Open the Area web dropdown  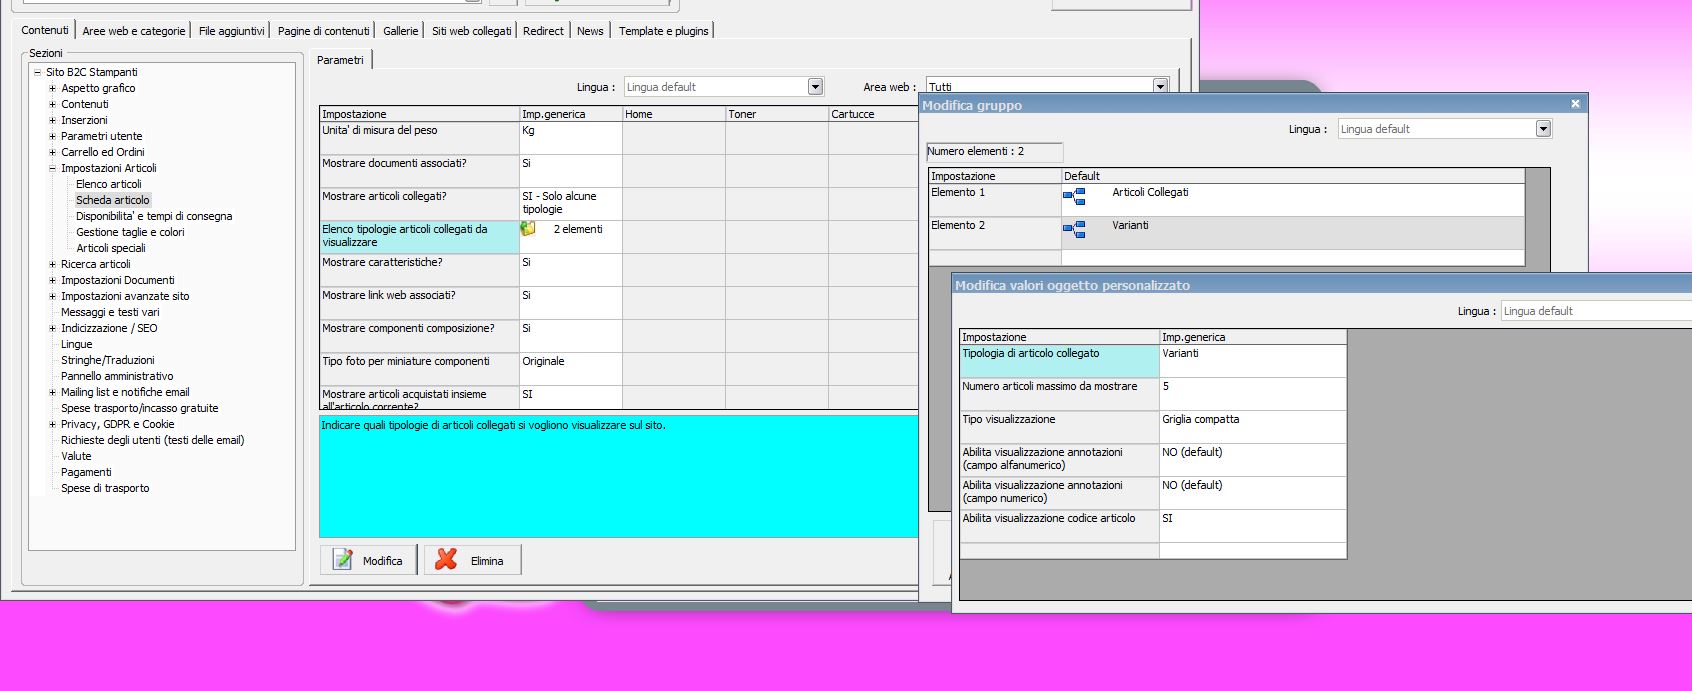(1160, 87)
